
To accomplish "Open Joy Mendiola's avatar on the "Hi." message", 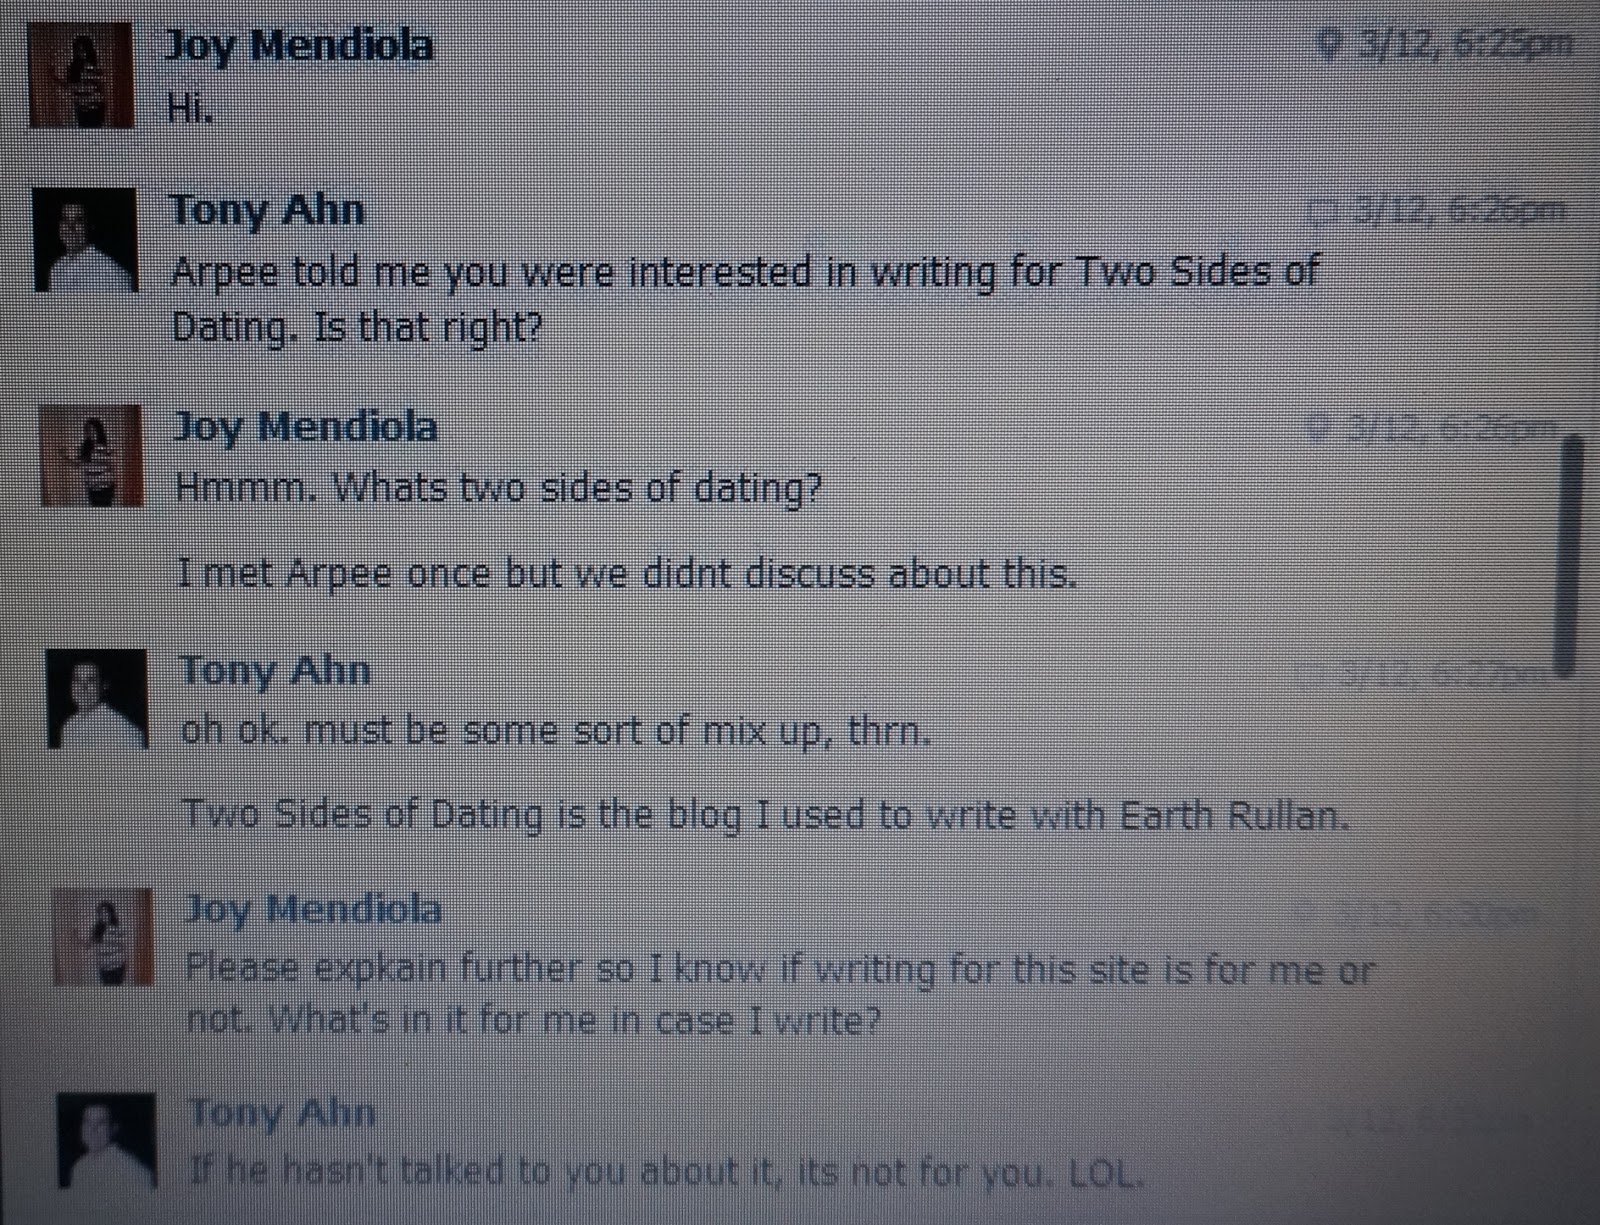I will [x=81, y=75].
